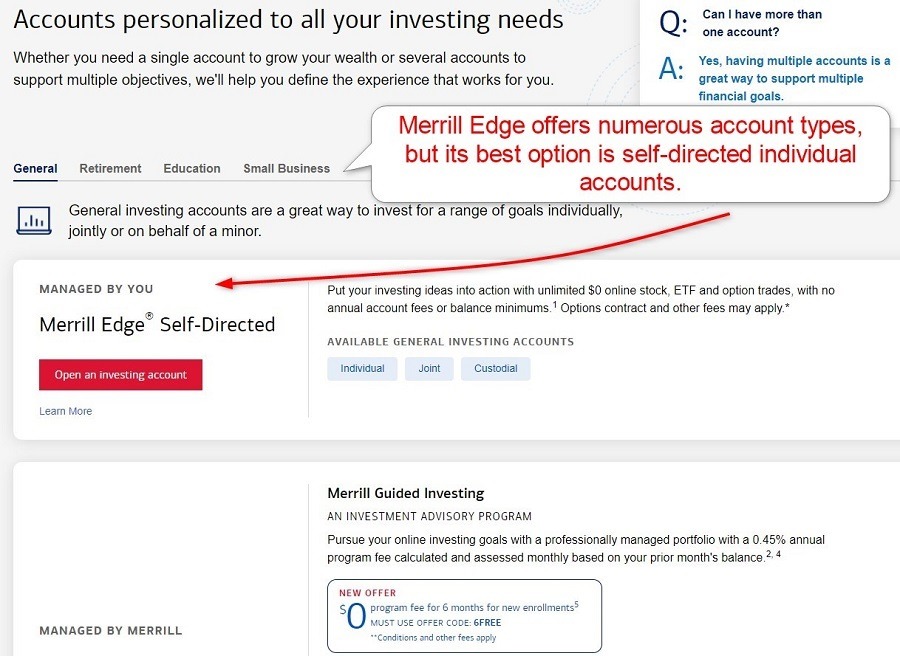Select the Individual account option
The height and width of the screenshot is (656, 900).
click(x=360, y=368)
